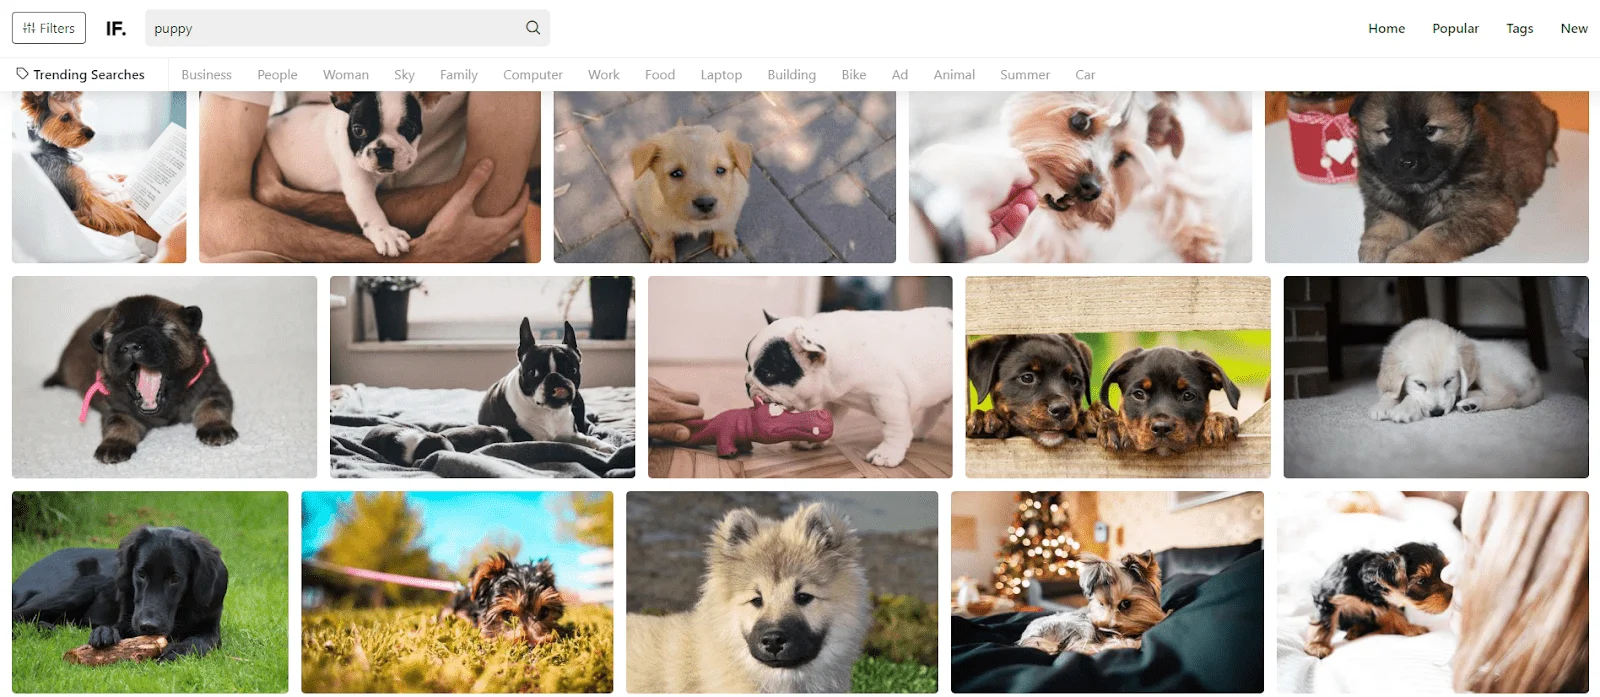The image size is (1600, 697).
Task: Open the New page
Action: (x=1574, y=28)
